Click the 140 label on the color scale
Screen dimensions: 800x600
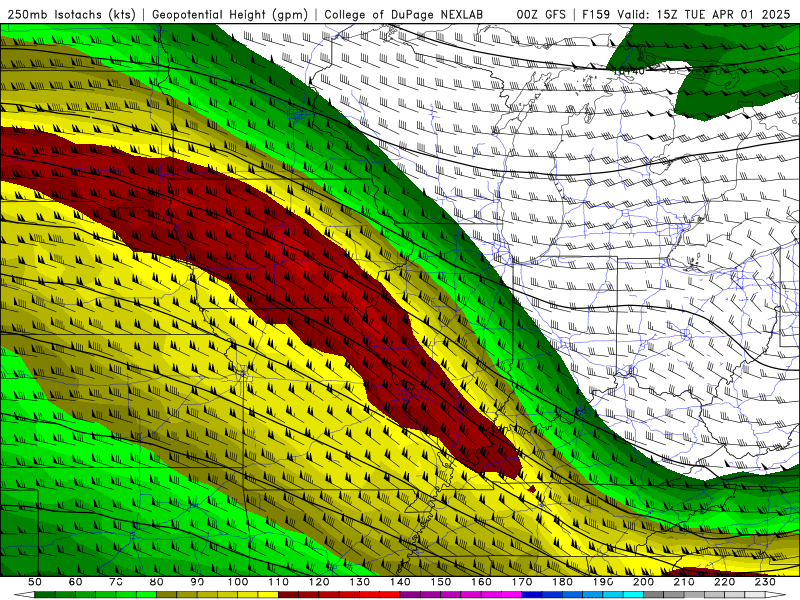(x=400, y=582)
